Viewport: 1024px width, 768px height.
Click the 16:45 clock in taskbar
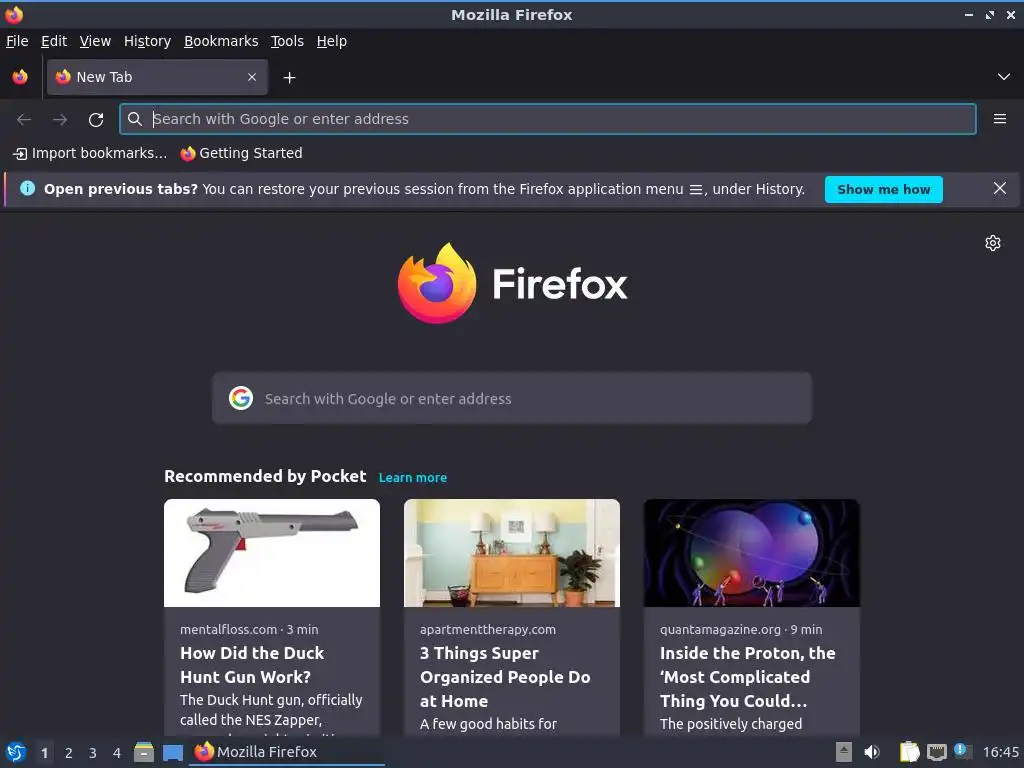1000,752
